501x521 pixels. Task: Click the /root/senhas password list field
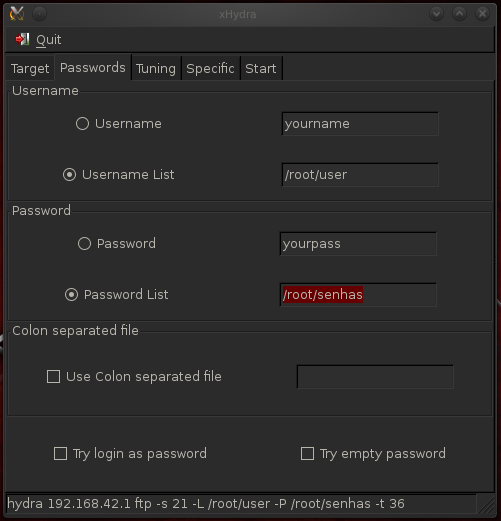click(358, 295)
